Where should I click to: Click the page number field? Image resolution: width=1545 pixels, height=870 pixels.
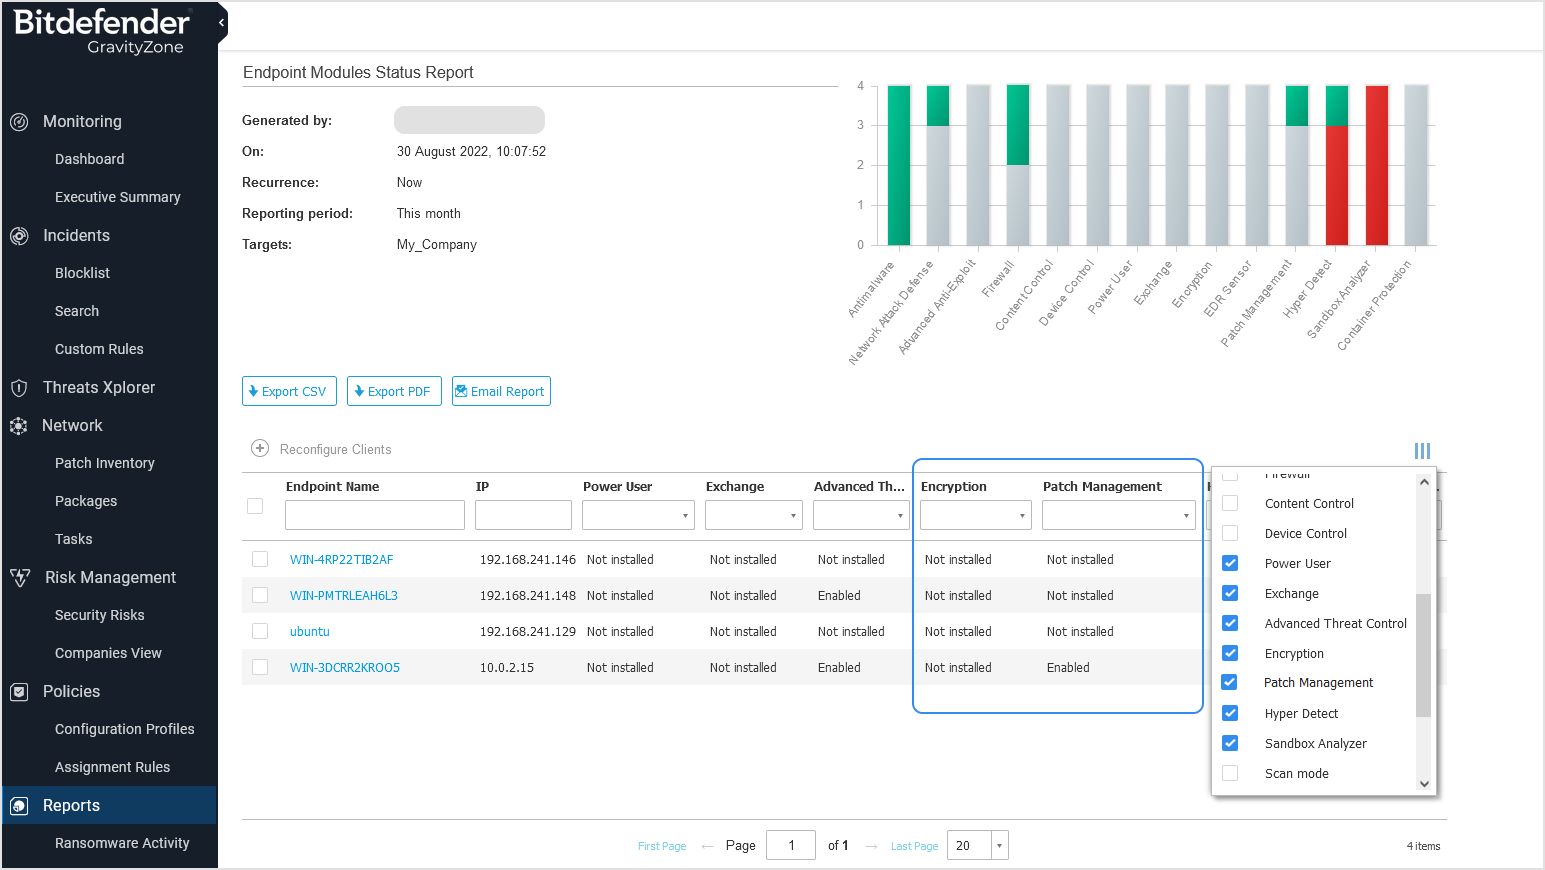coord(791,845)
